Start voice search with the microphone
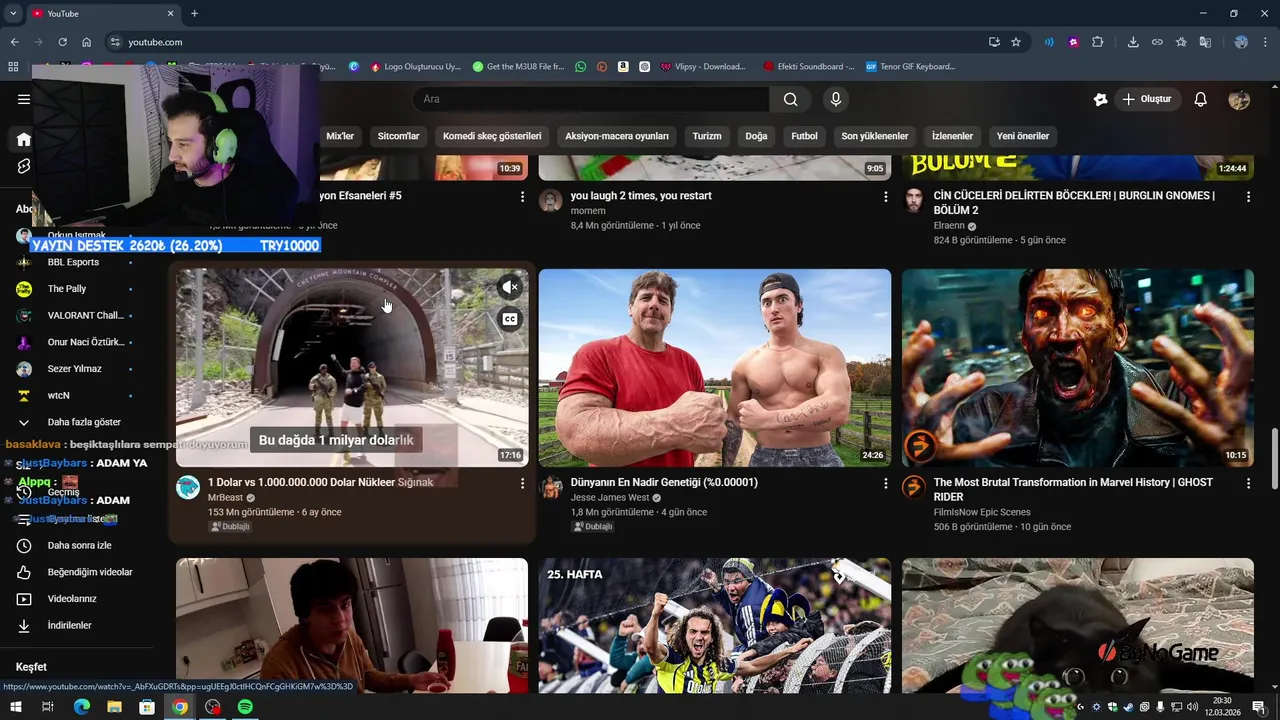1280x720 pixels. click(x=836, y=99)
